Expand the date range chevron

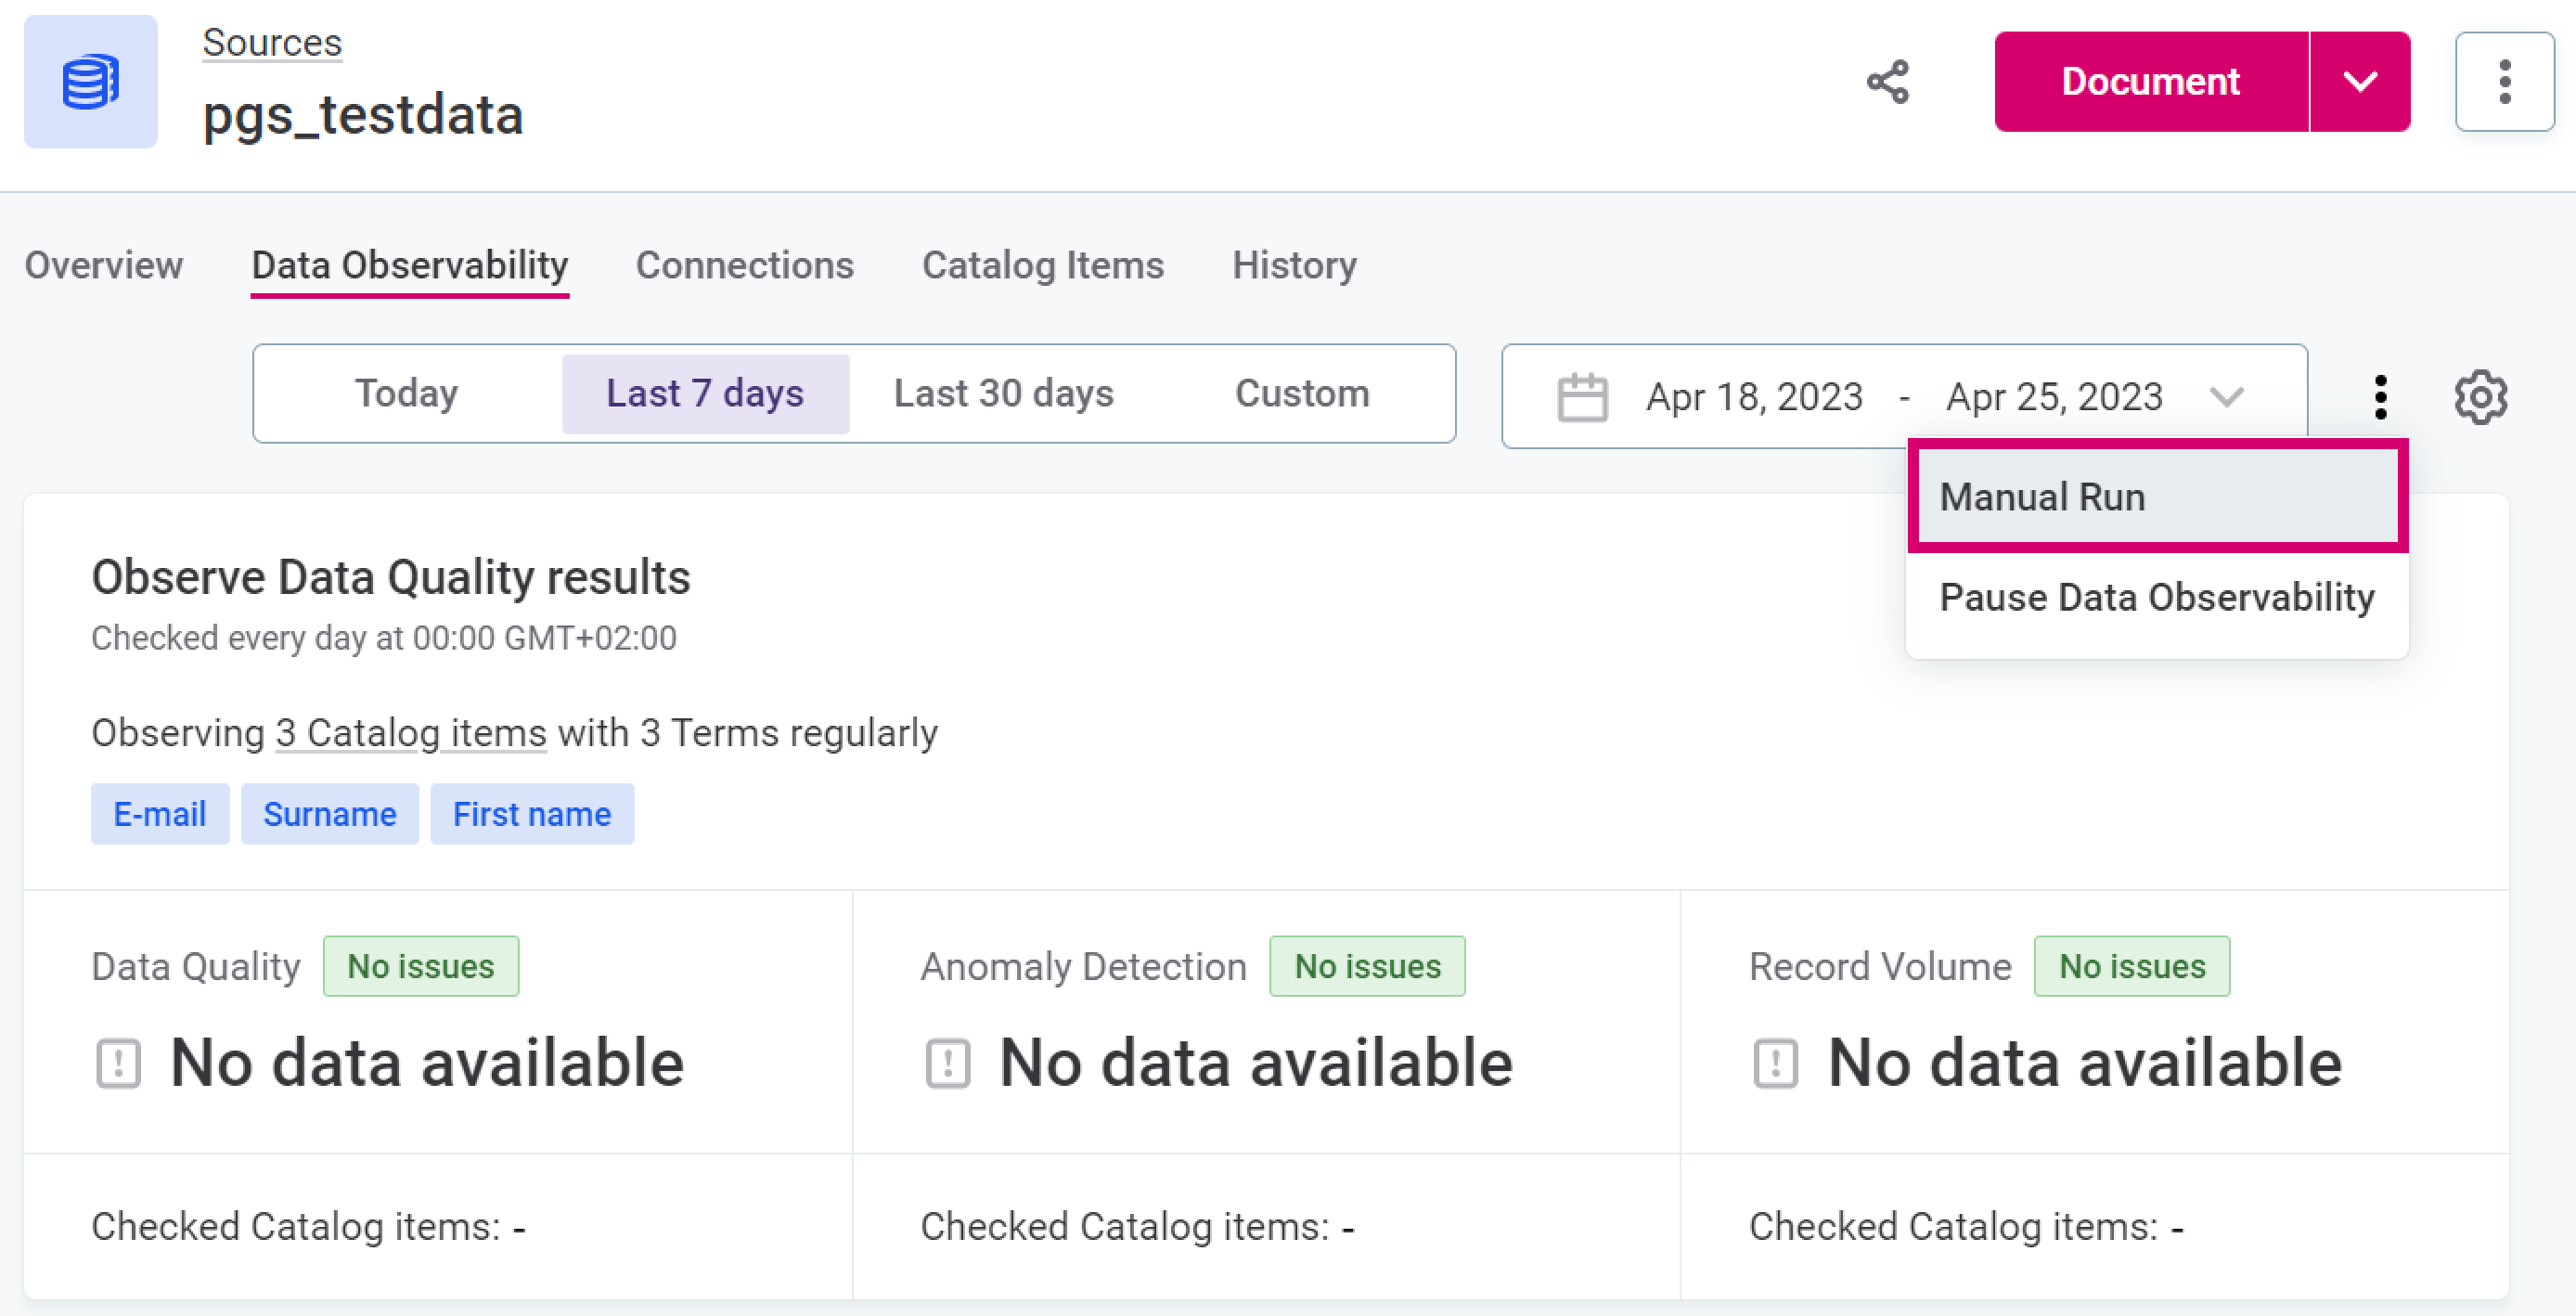2226,398
